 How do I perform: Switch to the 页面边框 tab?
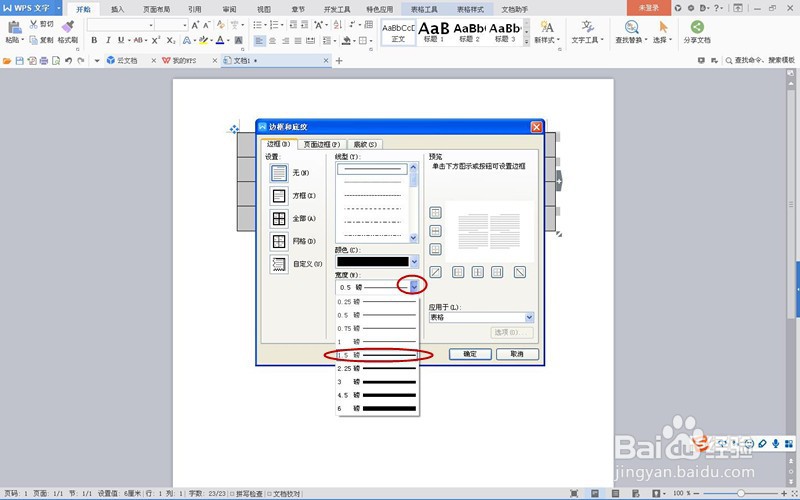321,144
